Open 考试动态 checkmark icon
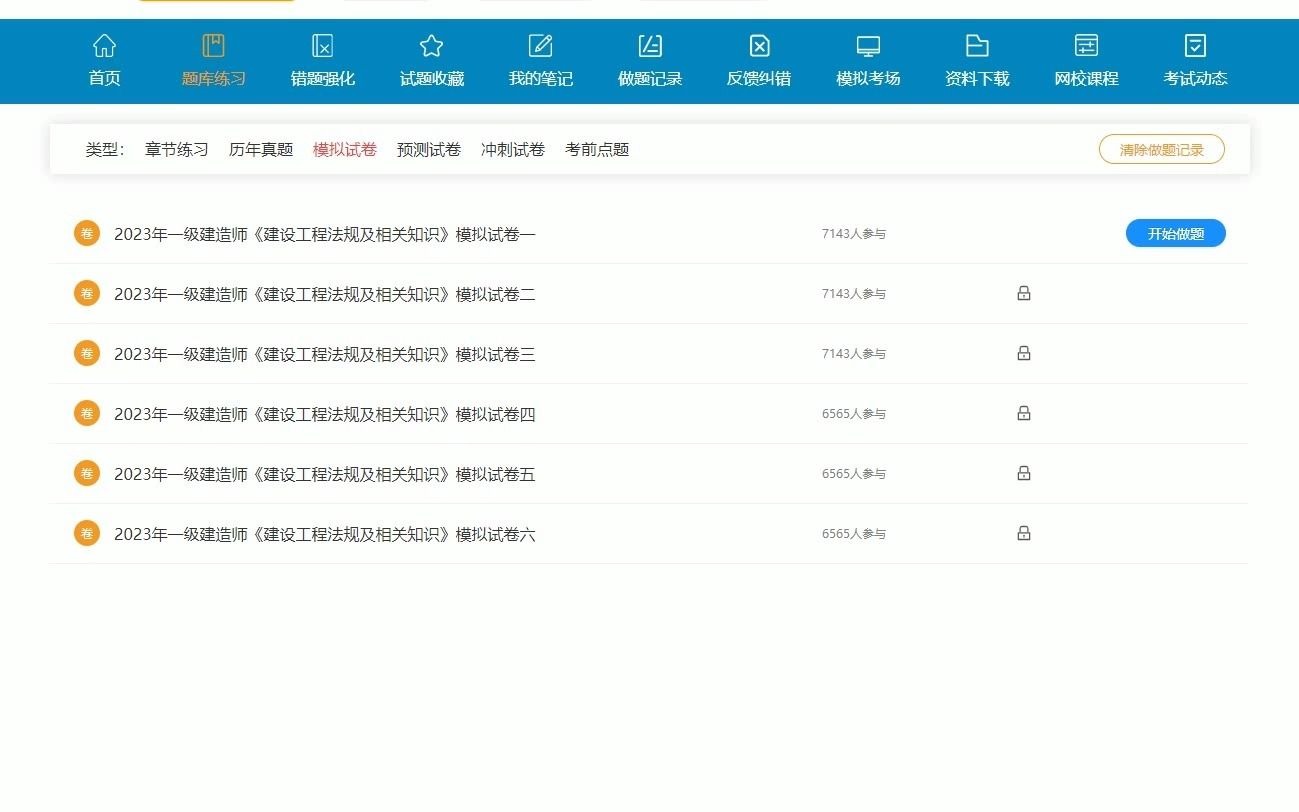The width and height of the screenshot is (1299, 812). 1195,46
